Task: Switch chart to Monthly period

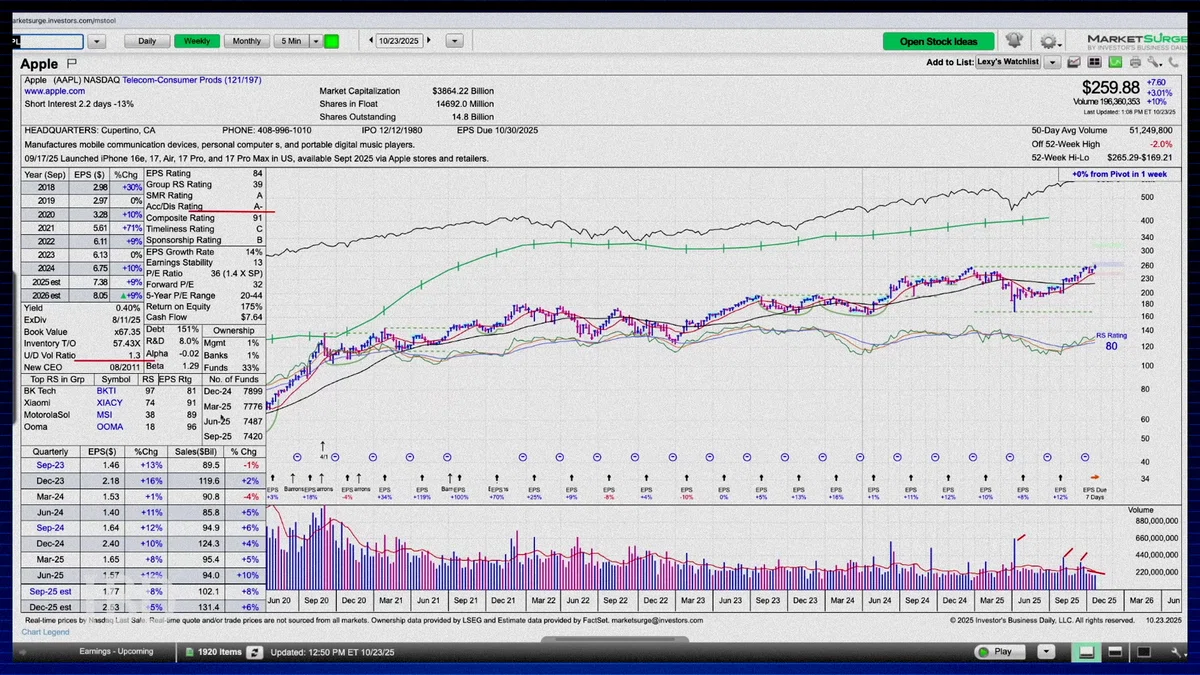Action: point(247,41)
